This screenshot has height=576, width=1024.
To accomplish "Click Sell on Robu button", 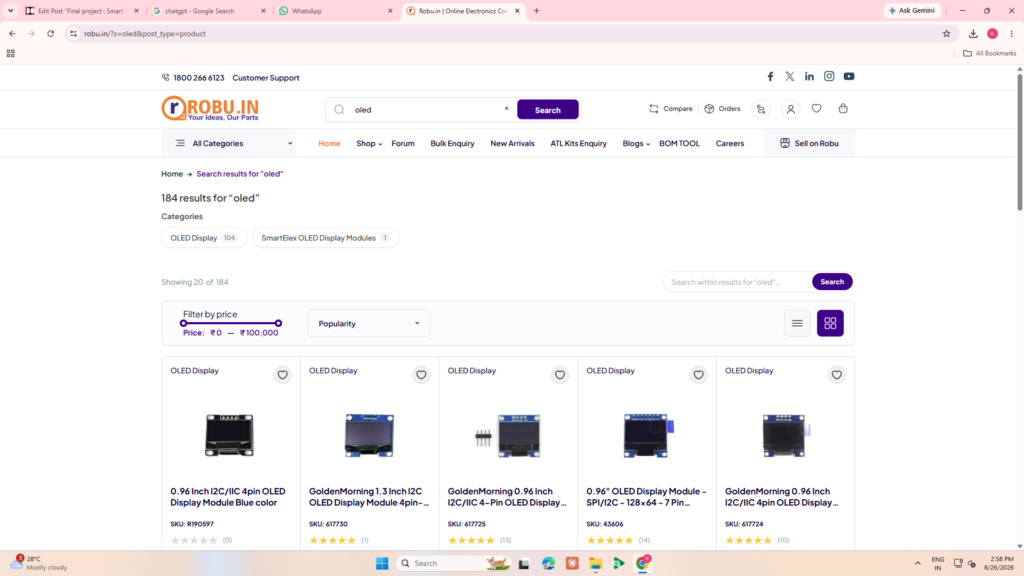I will [809, 144].
